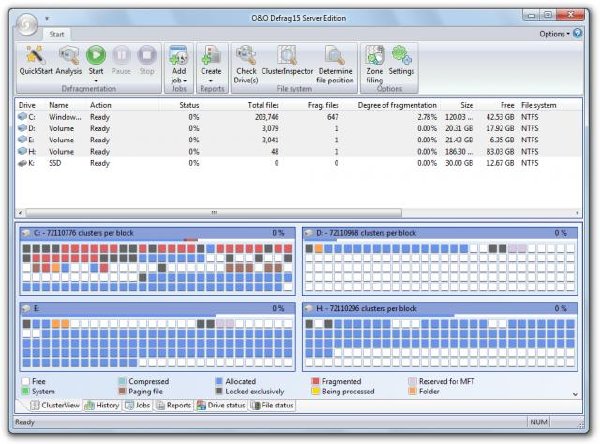Select the D: drive icon in list
Image resolution: width=600 pixels, height=444 pixels.
pos(23,128)
